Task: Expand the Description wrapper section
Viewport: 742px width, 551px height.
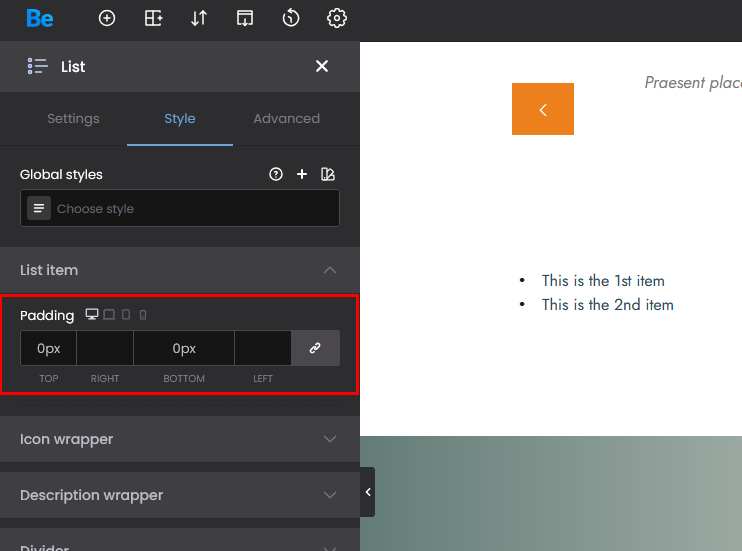Action: pos(180,495)
